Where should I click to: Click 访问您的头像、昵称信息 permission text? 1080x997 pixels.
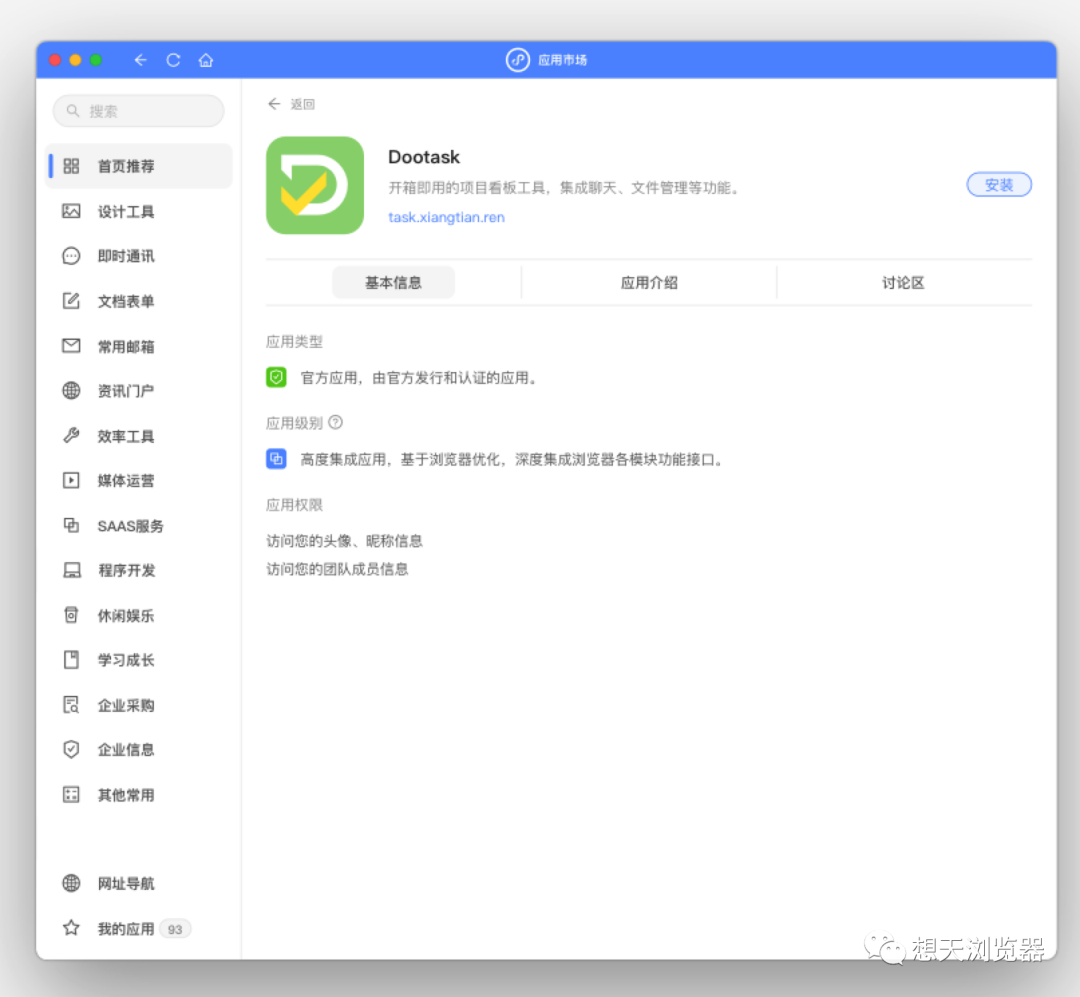[344, 541]
